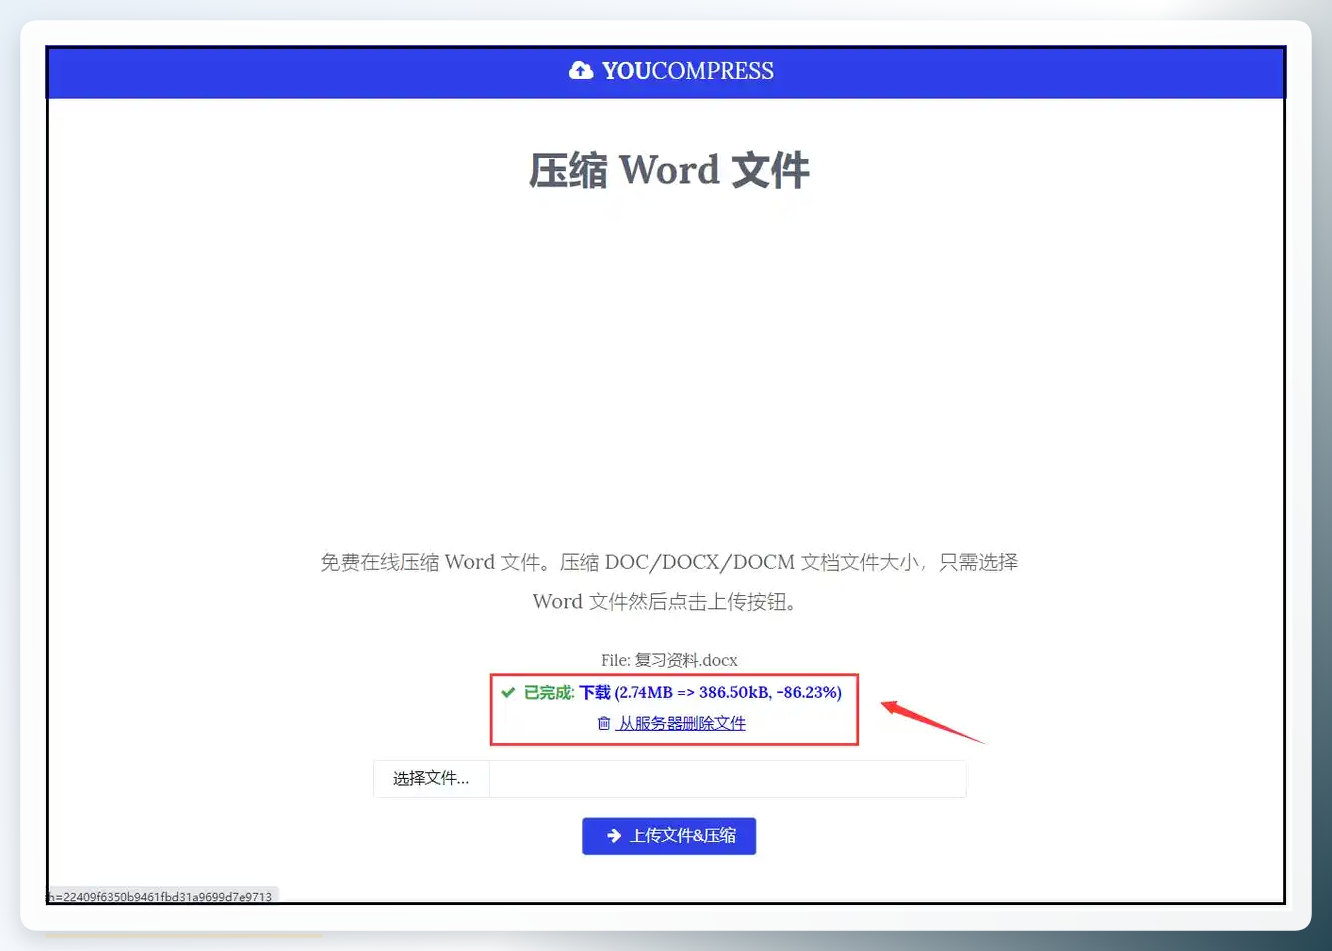1332x951 pixels.
Task: Click the compression result size text 2.74MB => 386.50kB
Action: [692, 692]
